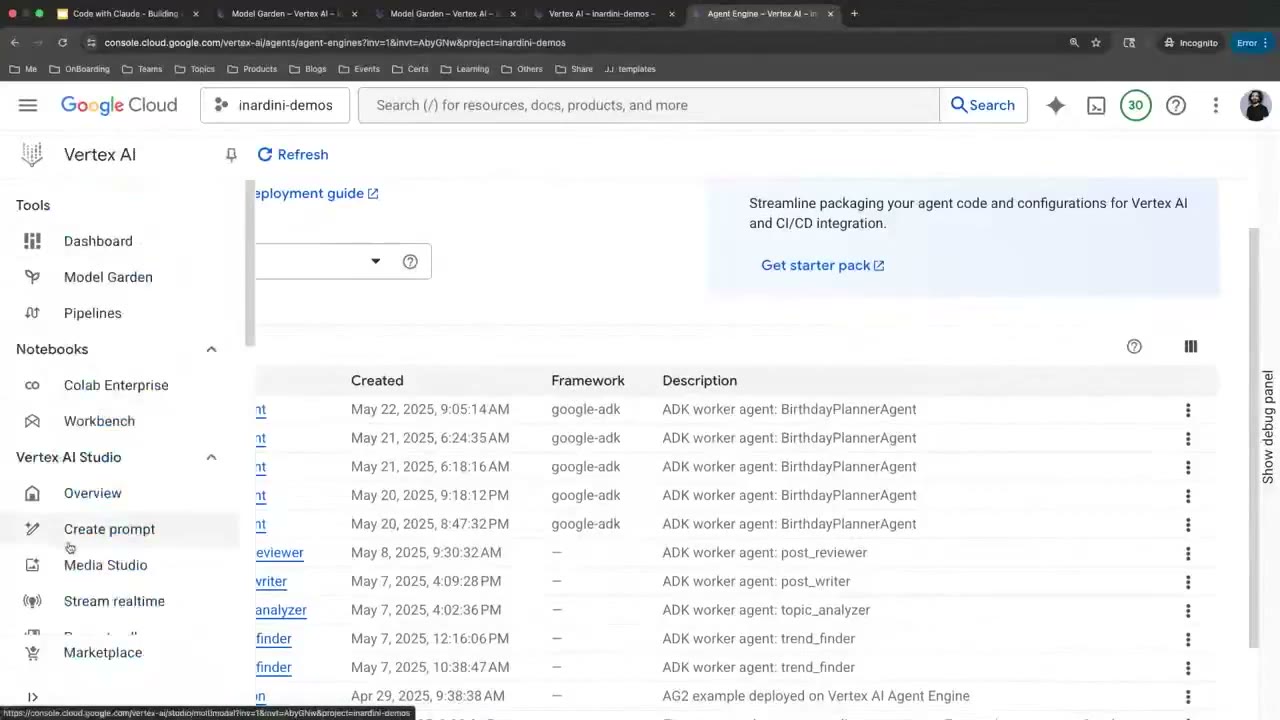Activate Cloud Shell terminal icon
This screenshot has width=1280, height=720.
(x=1096, y=105)
